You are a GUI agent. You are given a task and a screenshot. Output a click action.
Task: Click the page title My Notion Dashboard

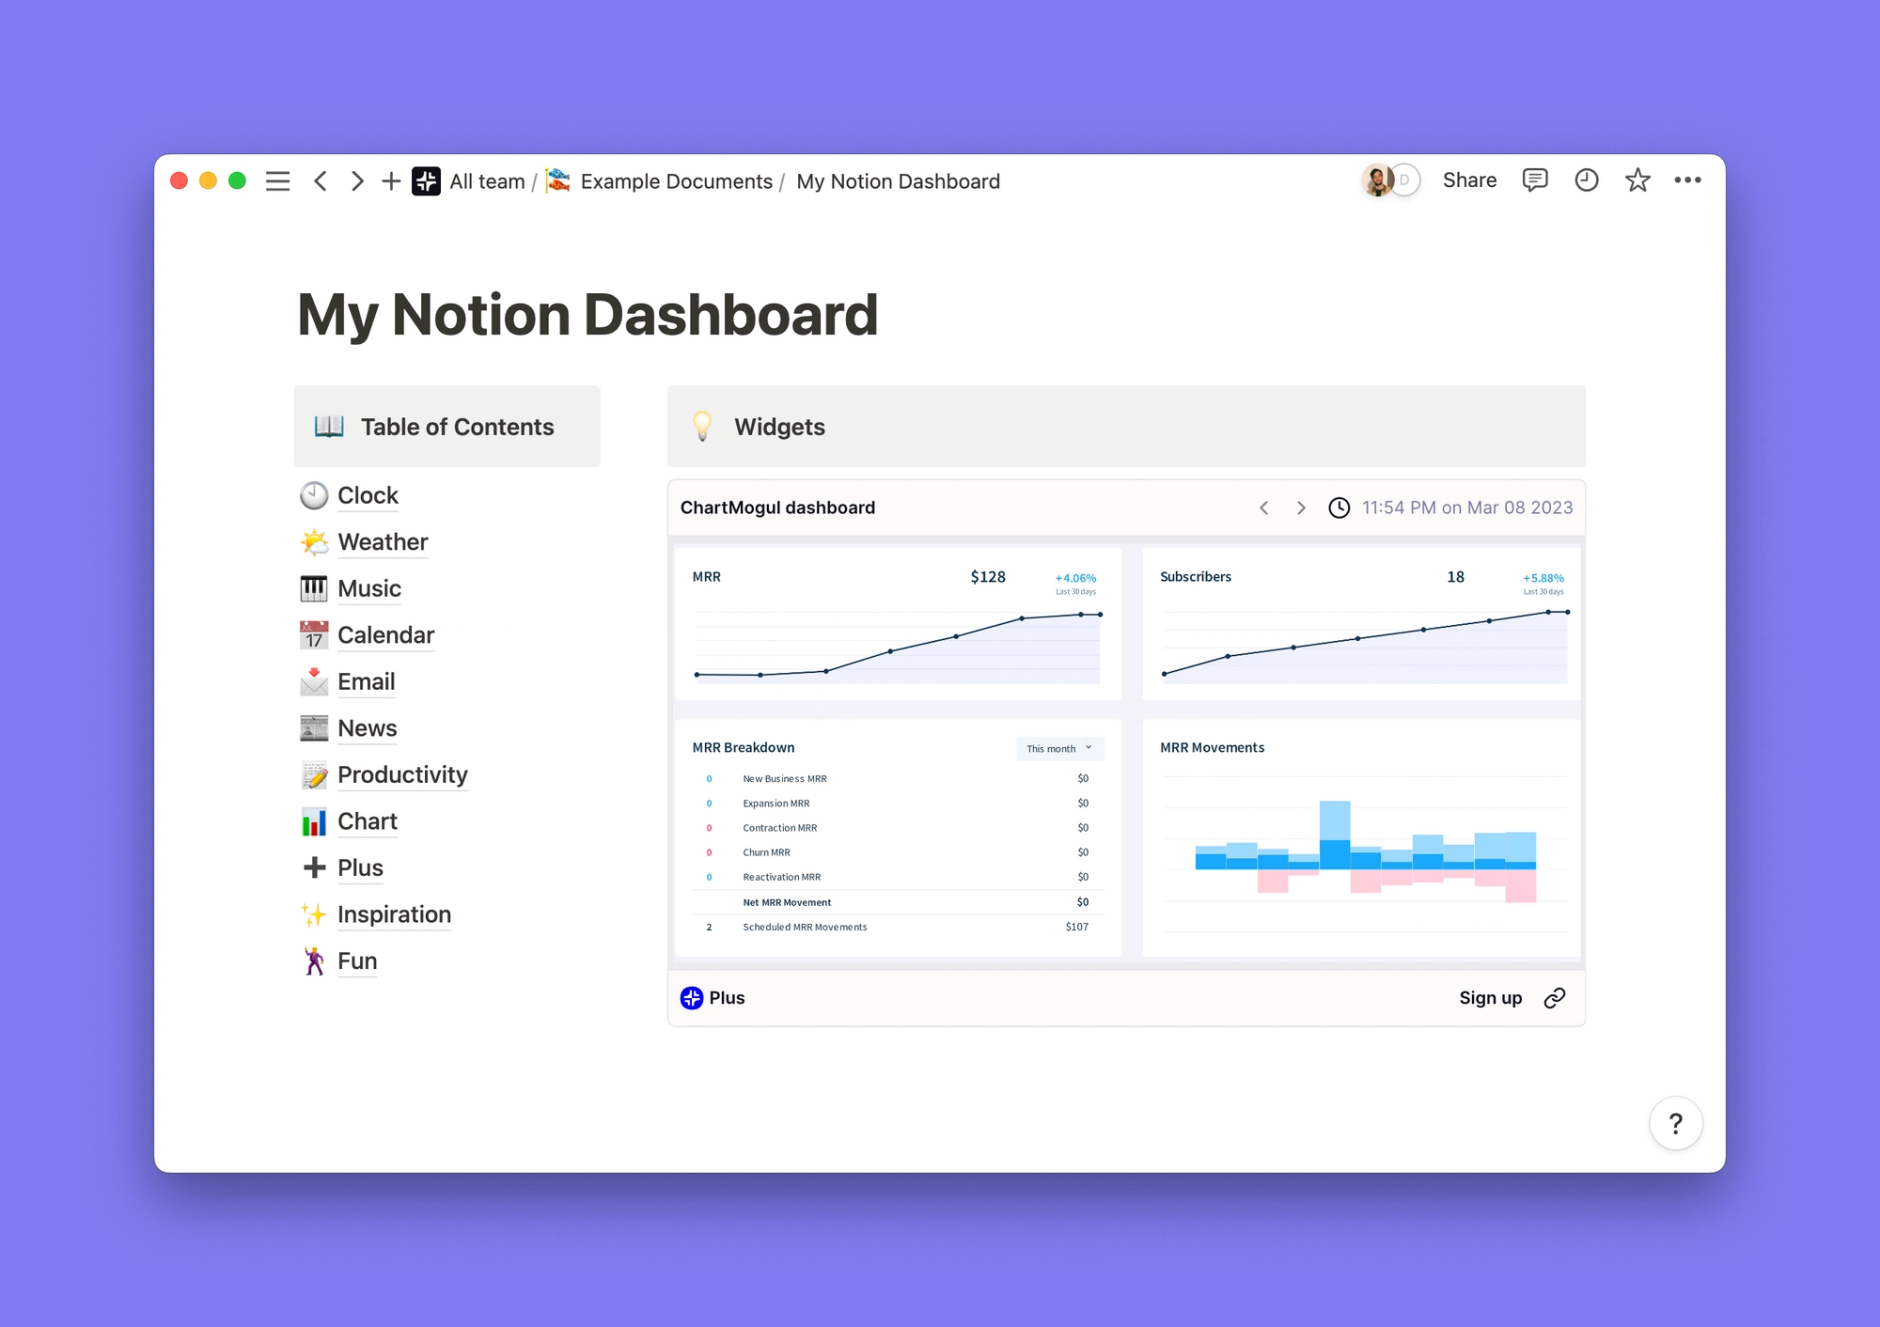588,314
